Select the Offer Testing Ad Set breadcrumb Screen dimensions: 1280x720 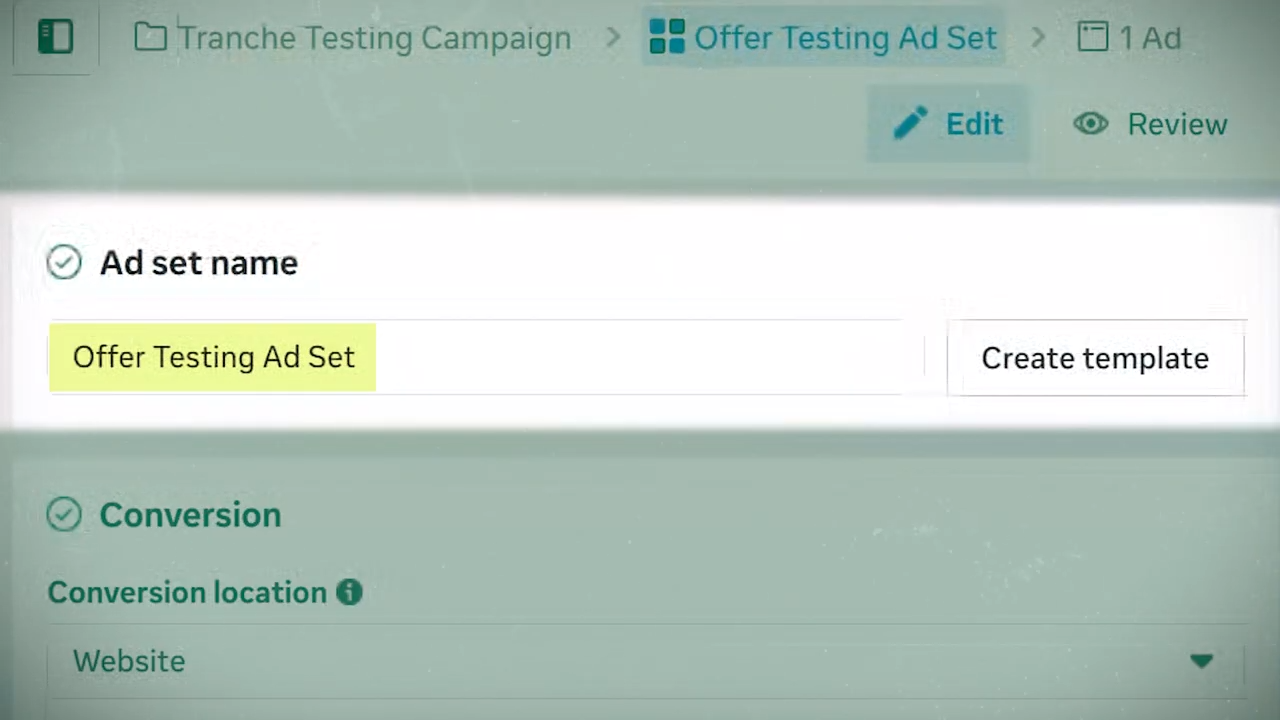[x=845, y=37]
